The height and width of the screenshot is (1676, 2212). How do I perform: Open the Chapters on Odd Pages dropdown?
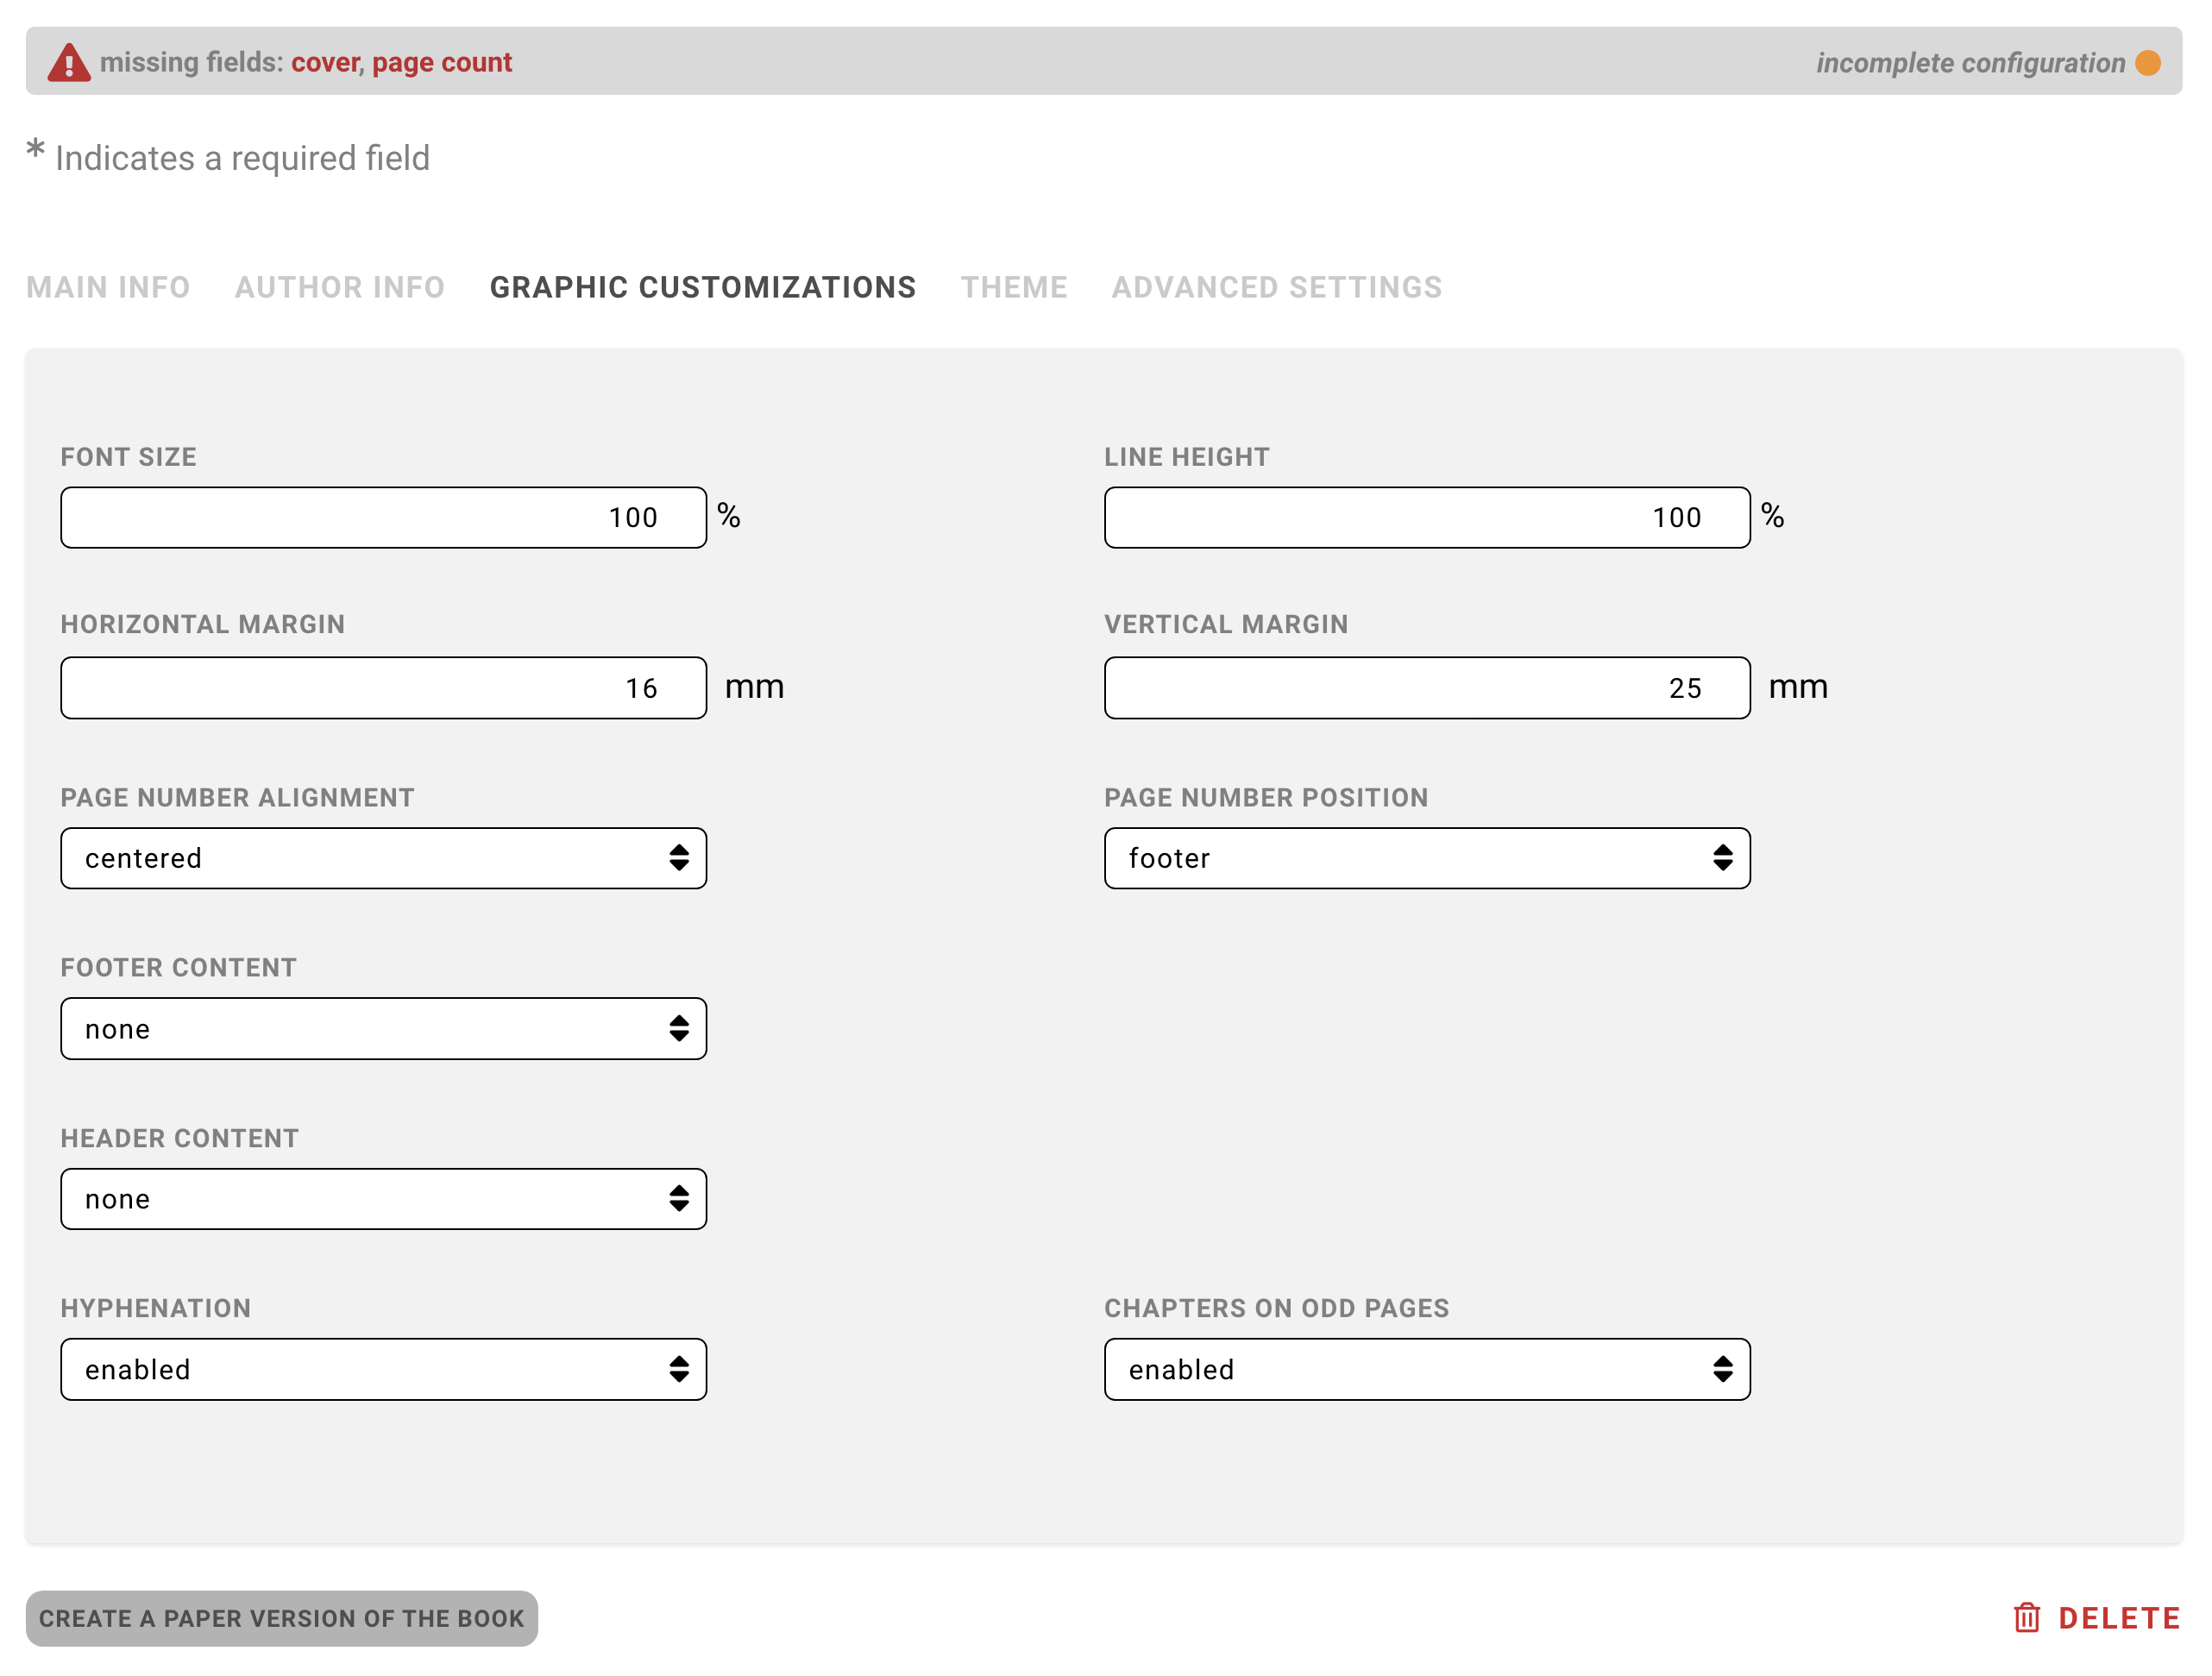point(1427,1369)
